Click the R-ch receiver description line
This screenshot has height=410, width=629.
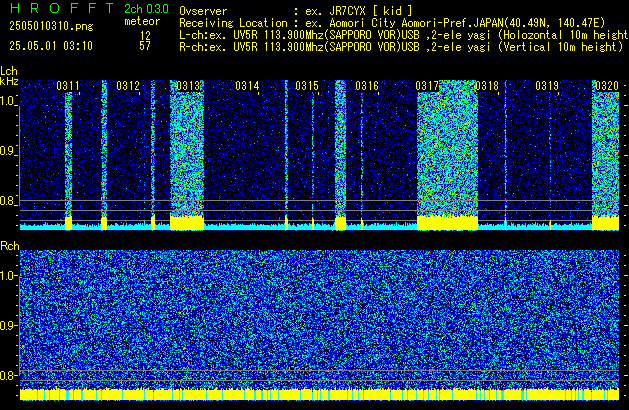[401, 47]
